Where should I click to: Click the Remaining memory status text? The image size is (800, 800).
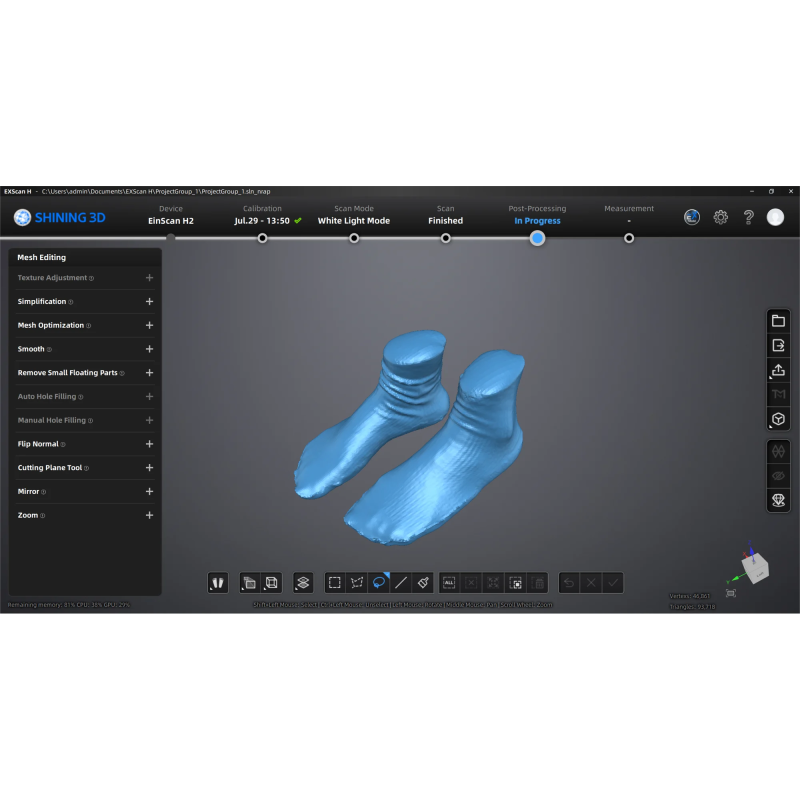point(69,605)
